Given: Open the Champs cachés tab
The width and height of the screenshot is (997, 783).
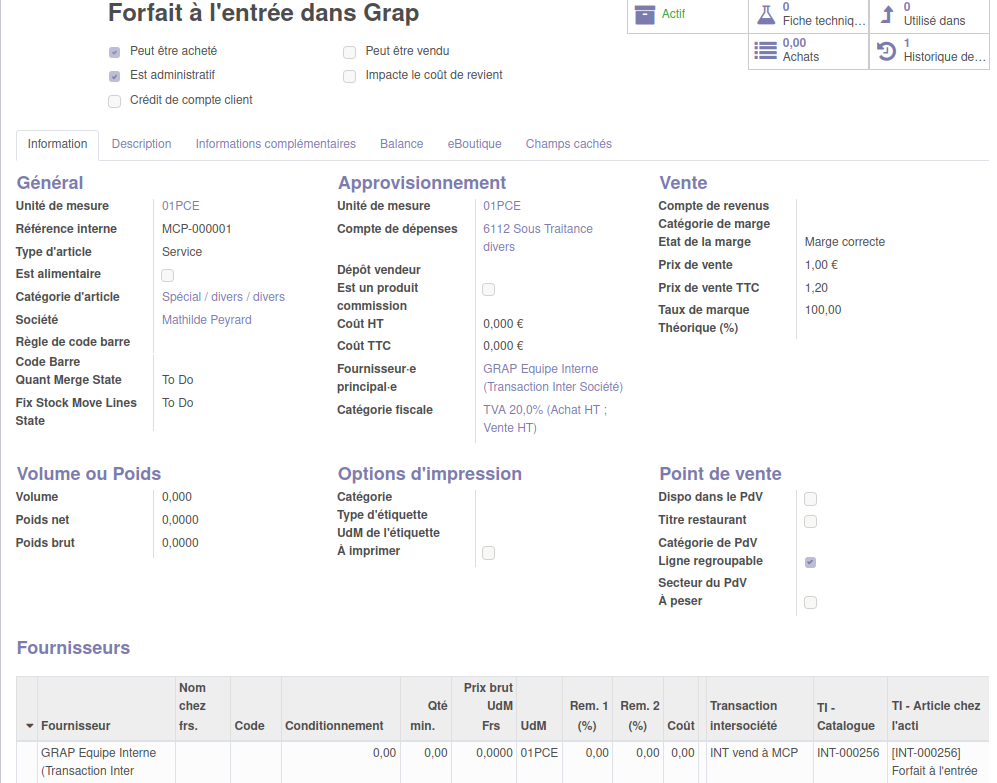Looking at the screenshot, I should pyautogui.click(x=568, y=144).
